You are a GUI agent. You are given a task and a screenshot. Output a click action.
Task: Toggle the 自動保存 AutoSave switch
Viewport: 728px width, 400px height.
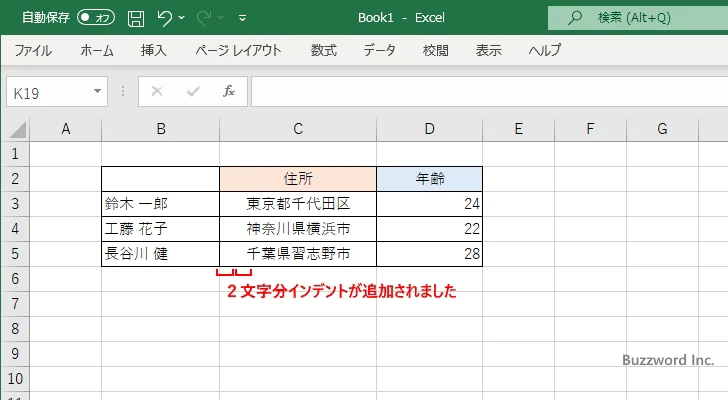pyautogui.click(x=96, y=18)
